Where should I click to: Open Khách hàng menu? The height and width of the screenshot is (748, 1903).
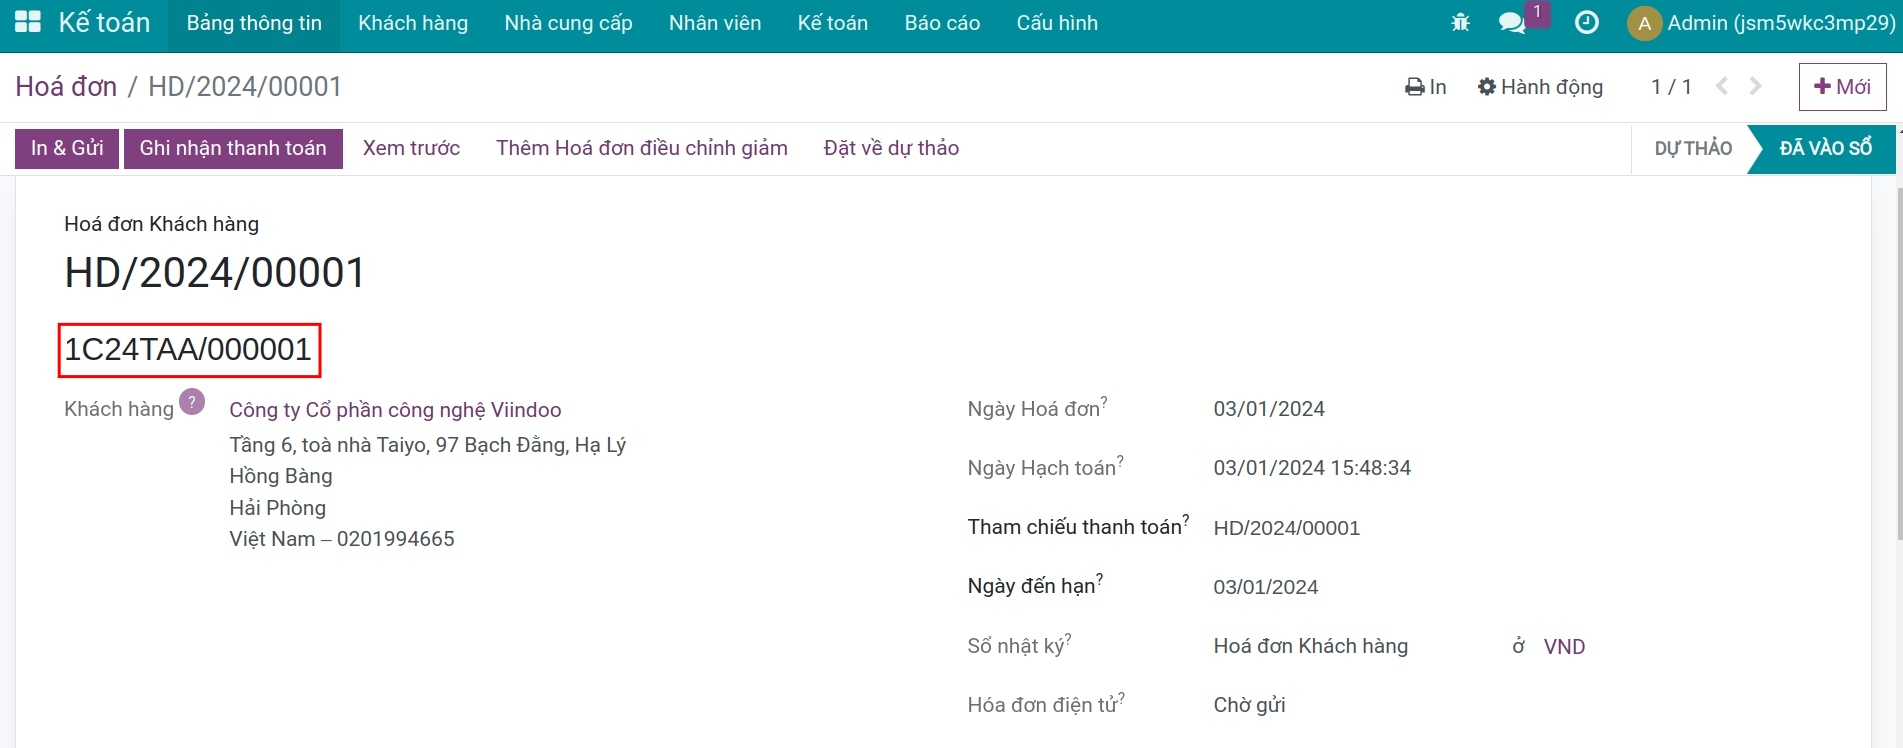413,23
